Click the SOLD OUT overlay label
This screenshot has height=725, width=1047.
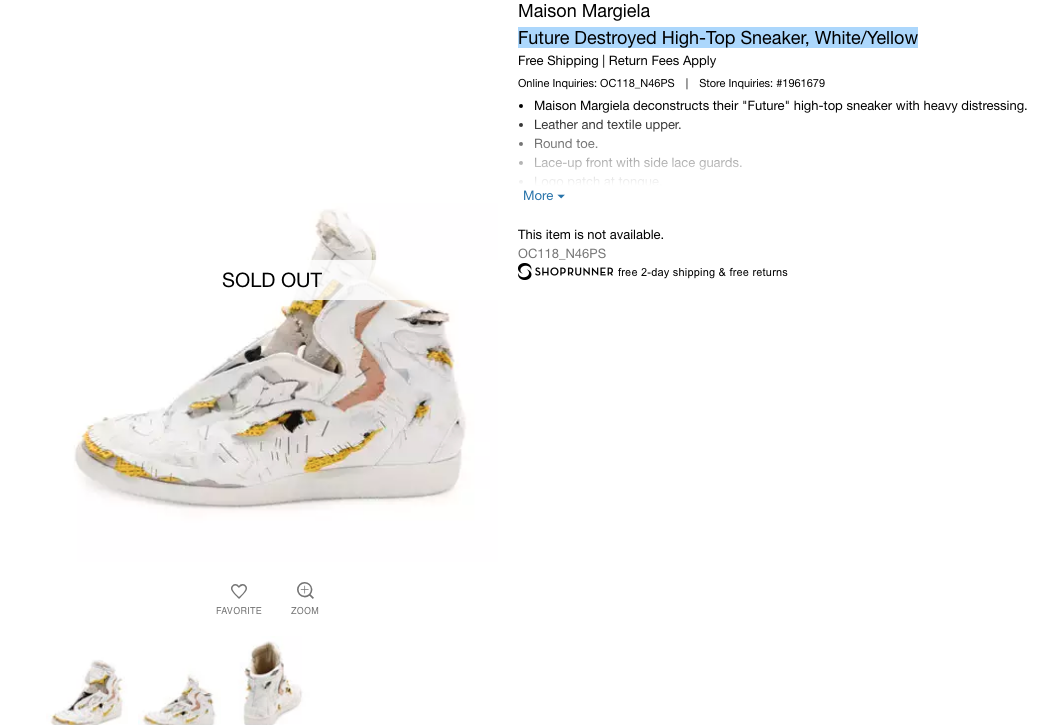coord(272,280)
